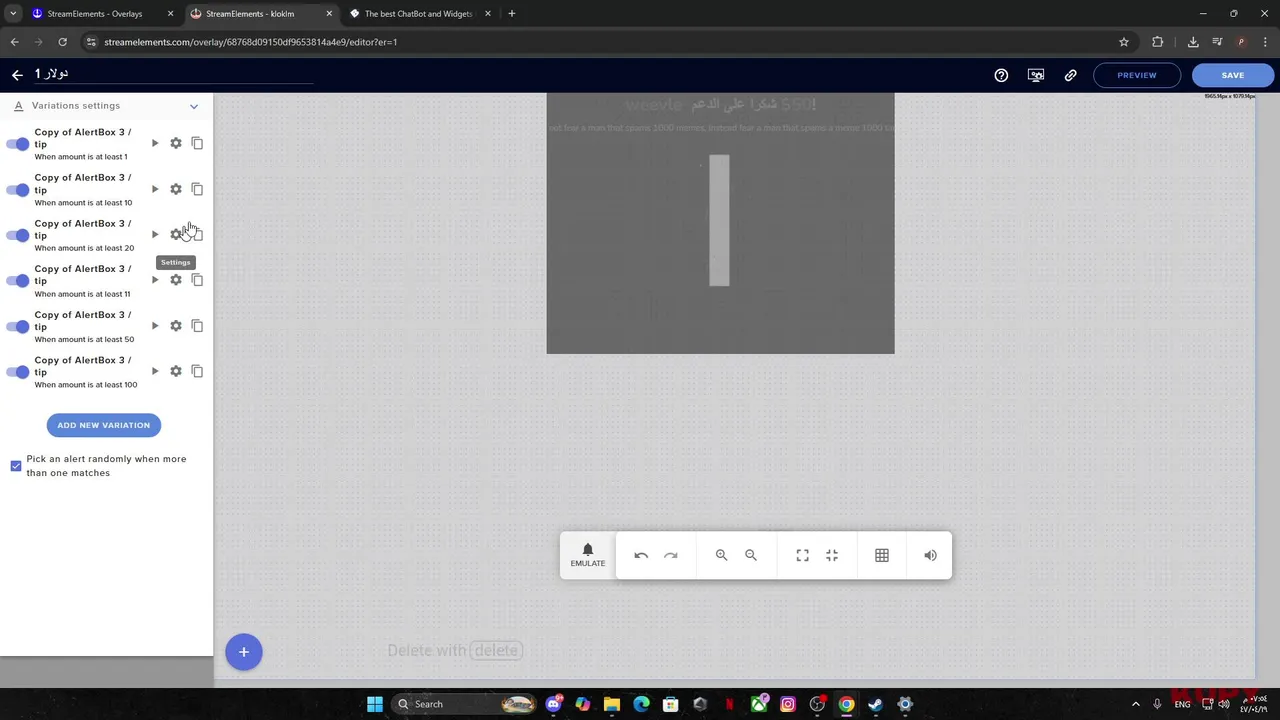Click the SAVE button
The image size is (1280, 720).
(1233, 75)
